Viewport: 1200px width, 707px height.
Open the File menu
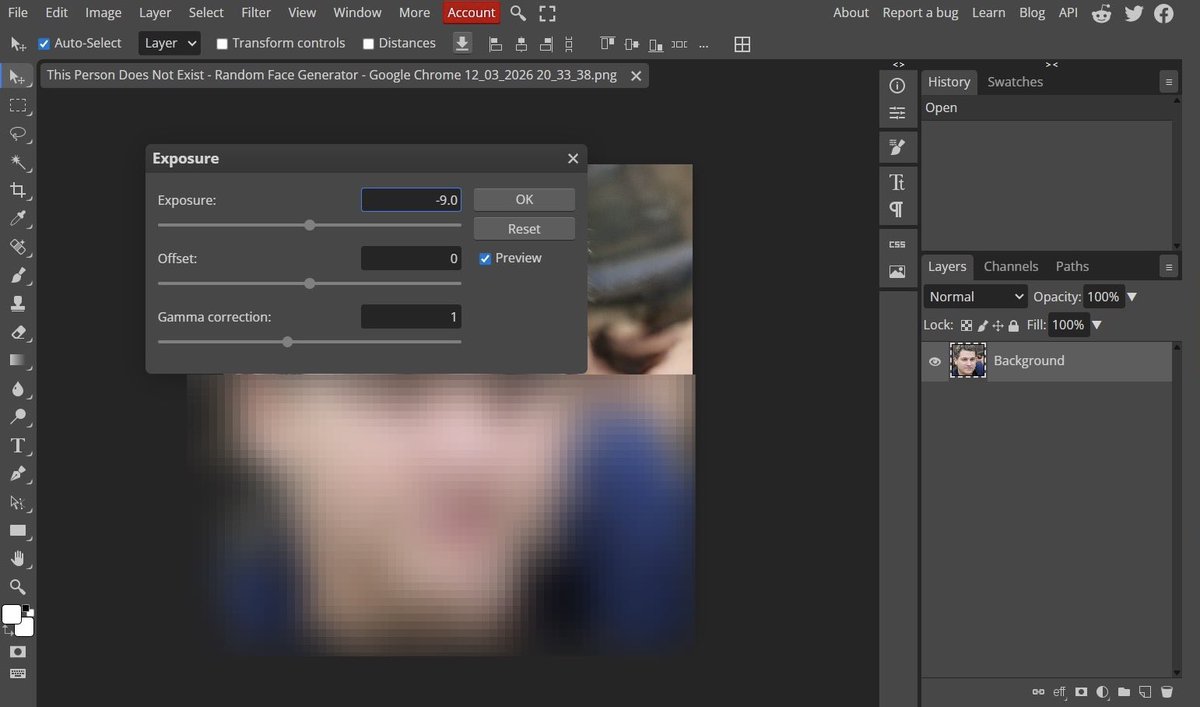point(18,13)
